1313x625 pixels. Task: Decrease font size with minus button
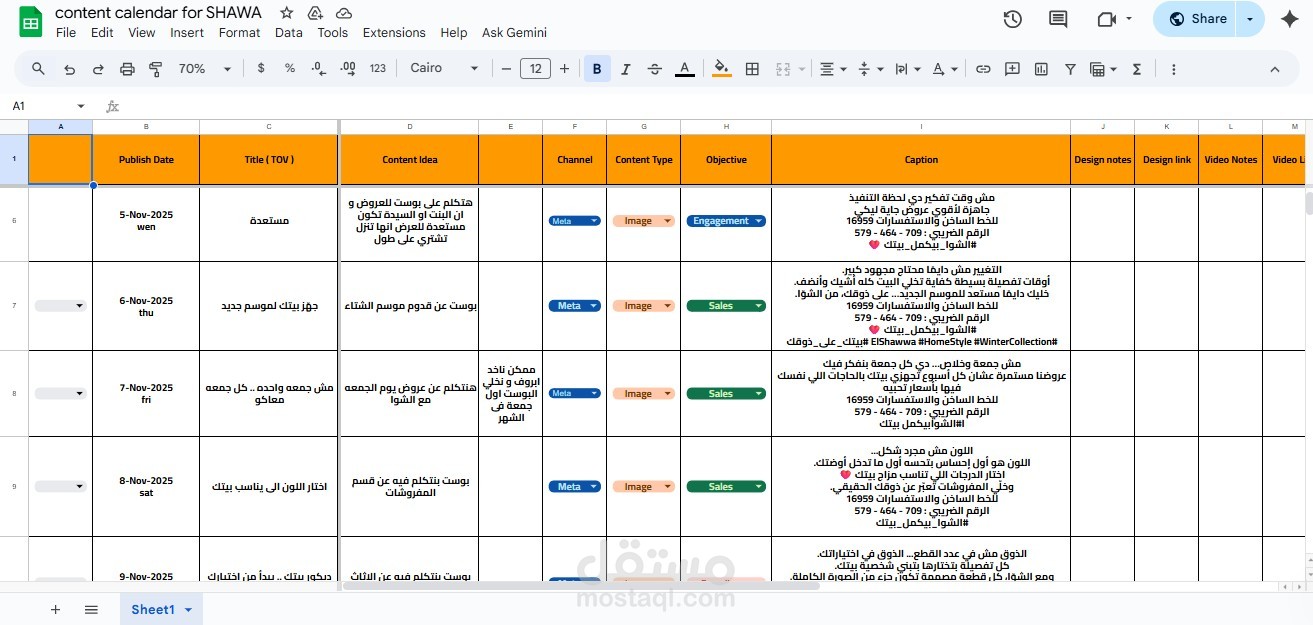[x=506, y=69]
